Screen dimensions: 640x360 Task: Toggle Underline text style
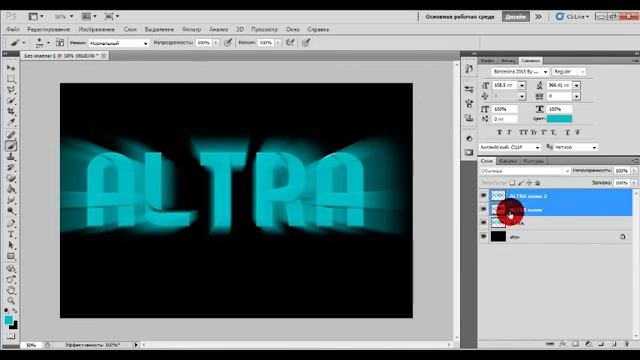tap(568, 132)
